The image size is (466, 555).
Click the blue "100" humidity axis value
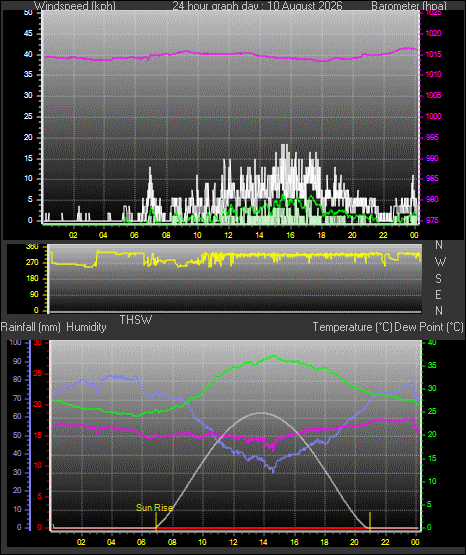[15, 343]
